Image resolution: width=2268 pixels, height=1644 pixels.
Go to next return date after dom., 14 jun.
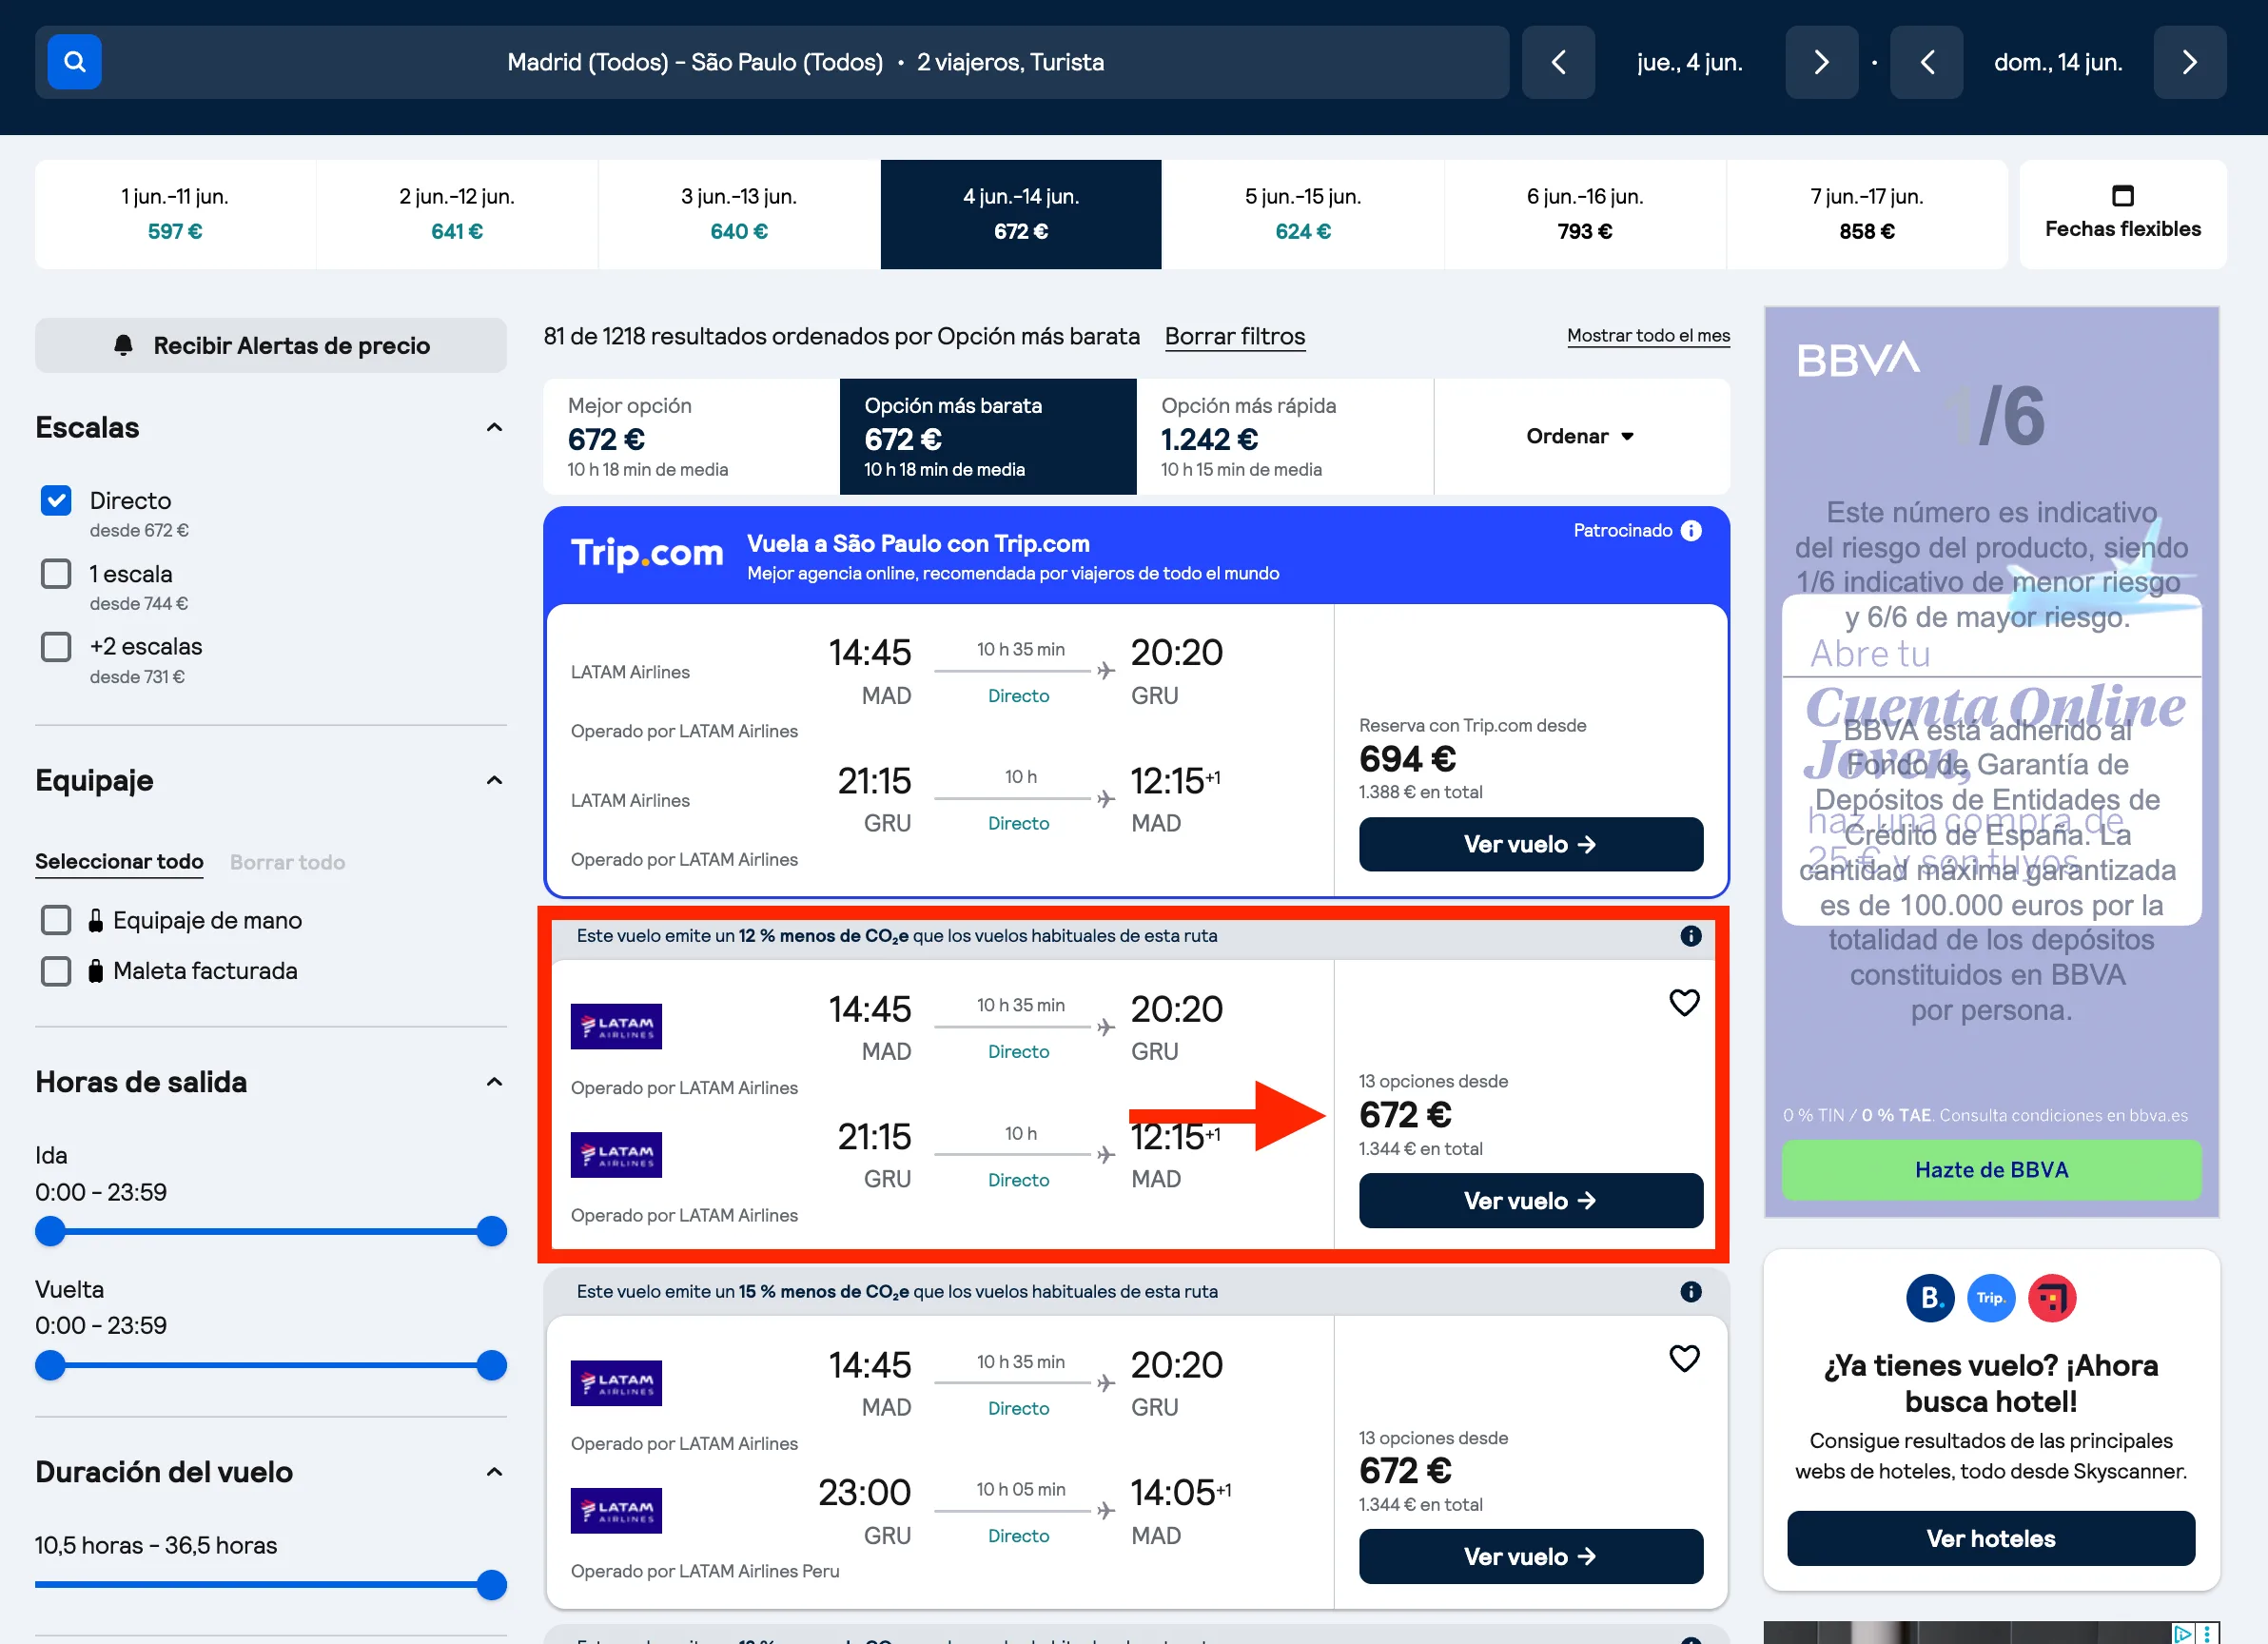point(2189,62)
